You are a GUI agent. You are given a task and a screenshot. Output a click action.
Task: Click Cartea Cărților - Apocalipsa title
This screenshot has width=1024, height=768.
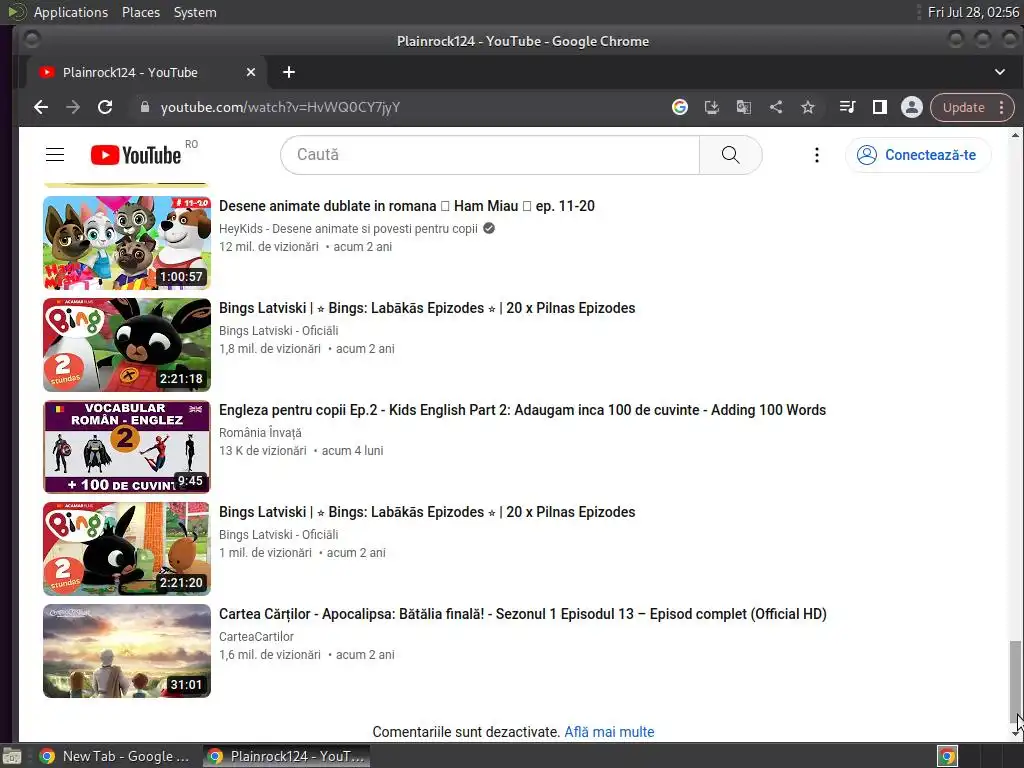point(522,614)
